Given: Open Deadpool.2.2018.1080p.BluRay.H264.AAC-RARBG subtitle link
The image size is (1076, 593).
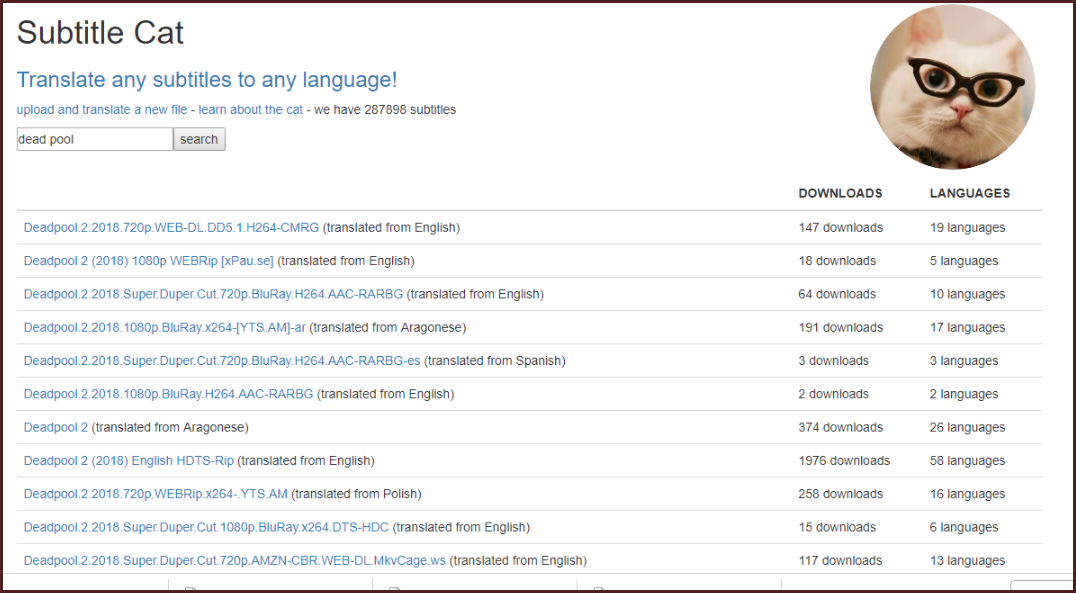Looking at the screenshot, I should [x=169, y=394].
